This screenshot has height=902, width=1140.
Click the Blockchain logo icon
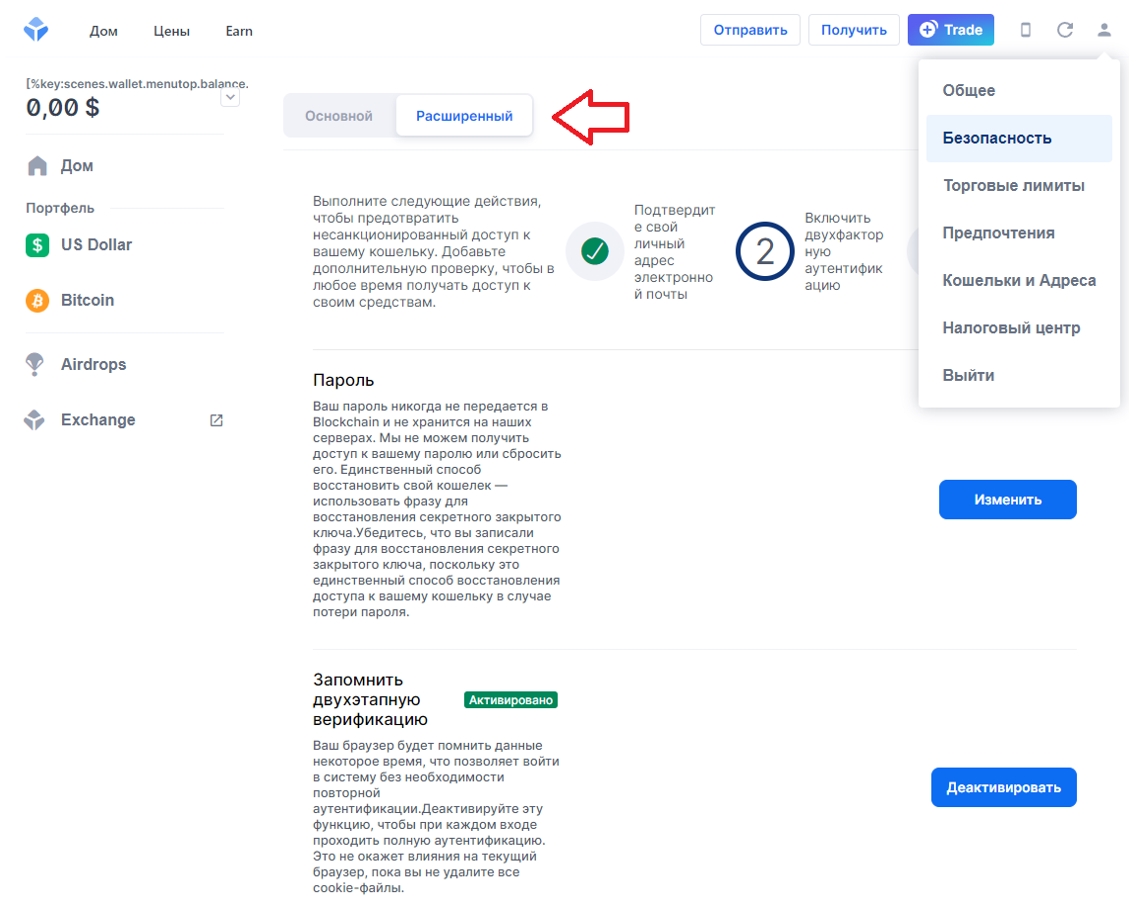coord(36,30)
